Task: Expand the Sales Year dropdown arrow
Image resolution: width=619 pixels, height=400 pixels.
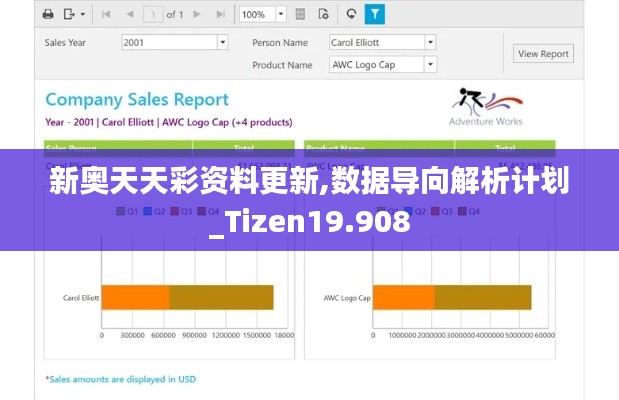Action: (x=223, y=42)
